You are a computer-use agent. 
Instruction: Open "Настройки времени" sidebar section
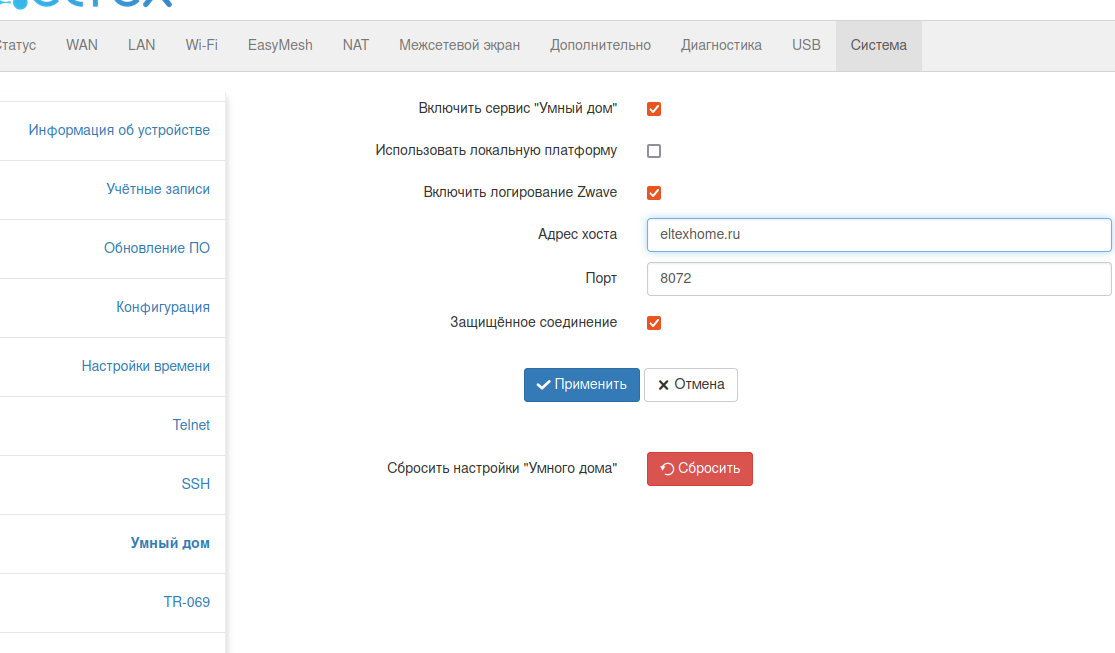tap(146, 366)
